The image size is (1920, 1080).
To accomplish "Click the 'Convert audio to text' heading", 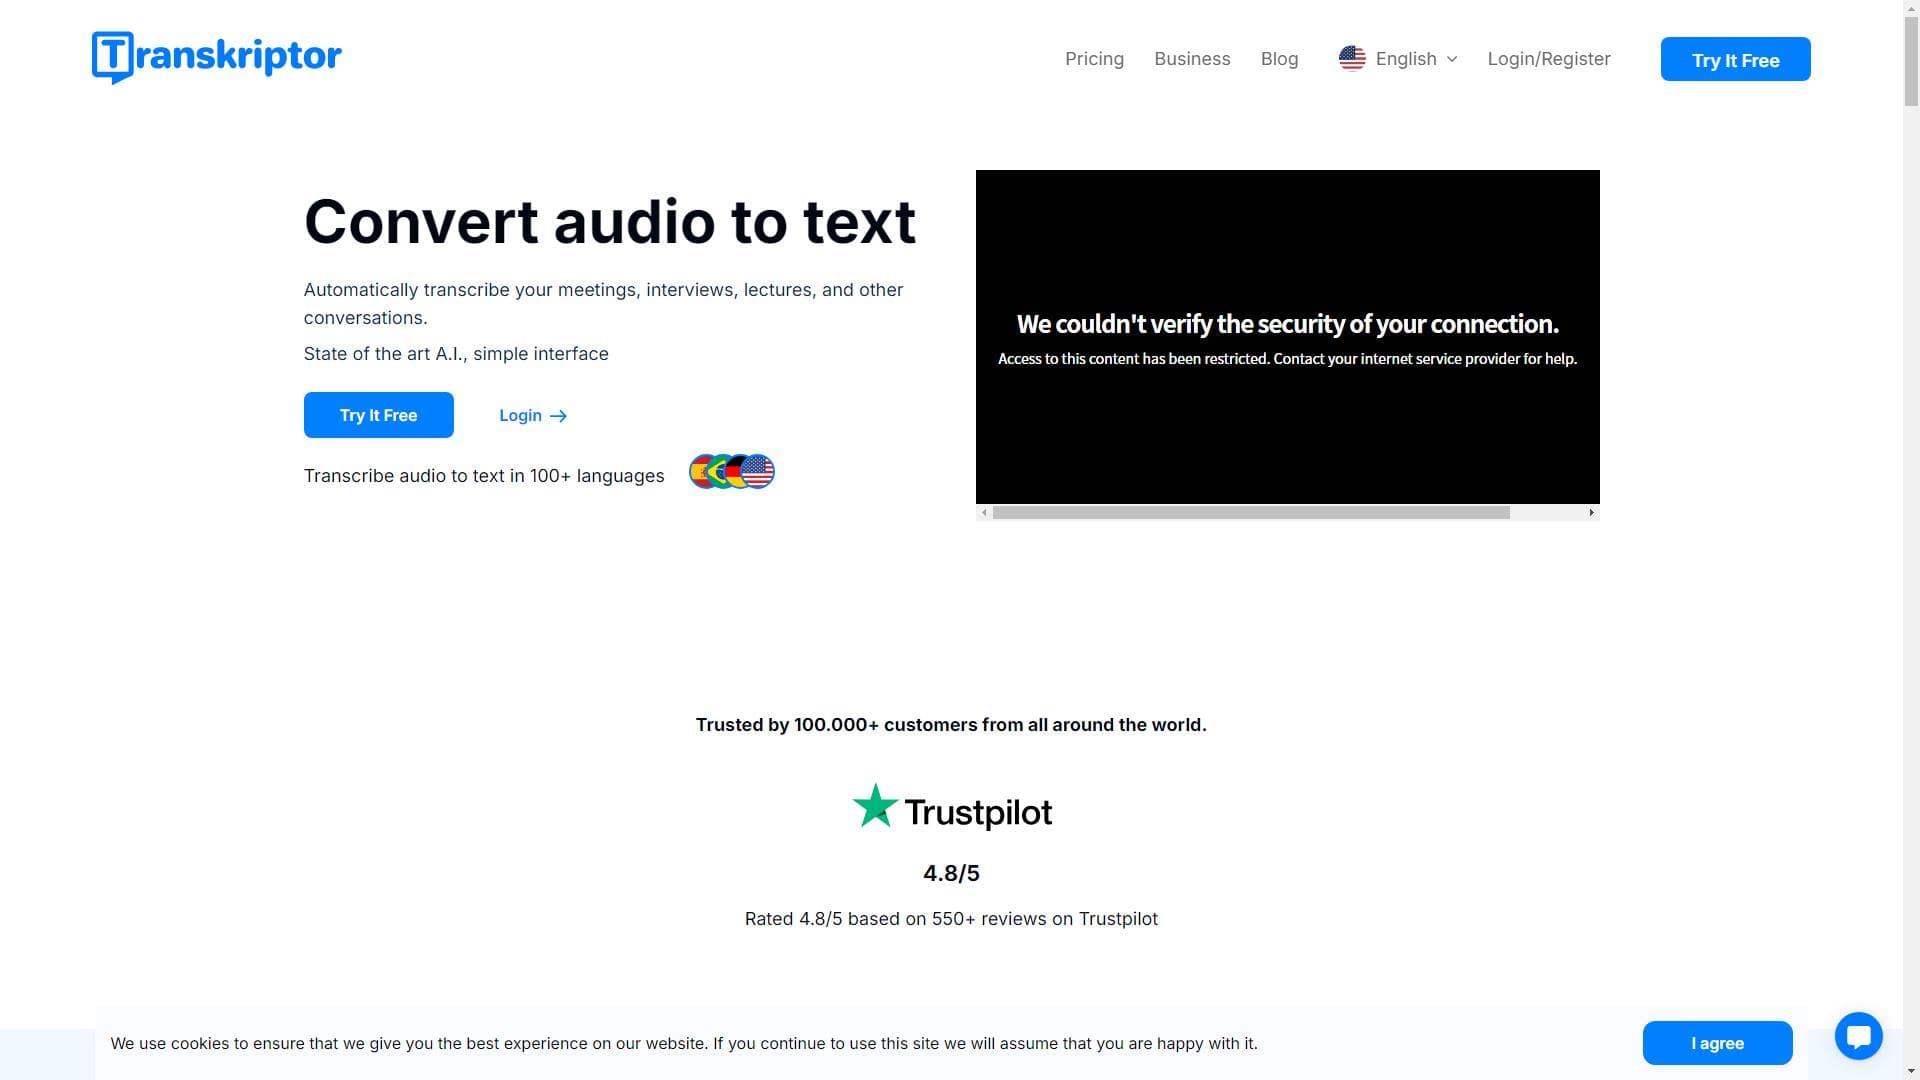I will click(610, 222).
